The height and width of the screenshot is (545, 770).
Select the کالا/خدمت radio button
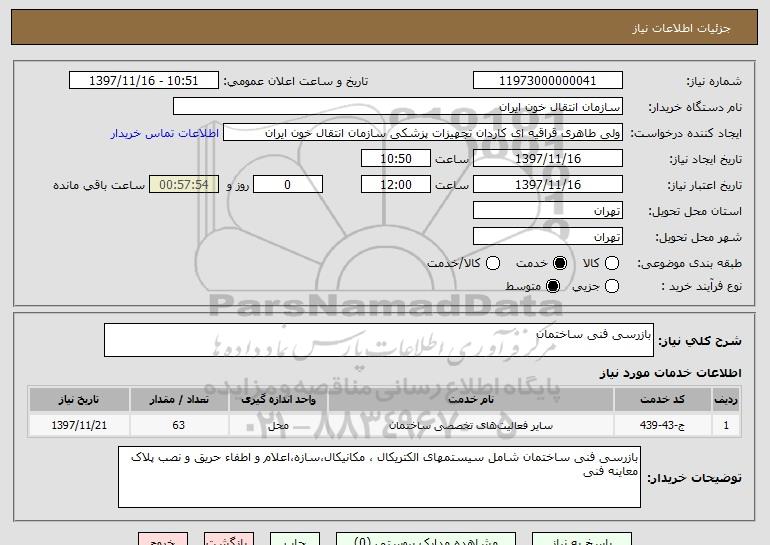pos(493,263)
